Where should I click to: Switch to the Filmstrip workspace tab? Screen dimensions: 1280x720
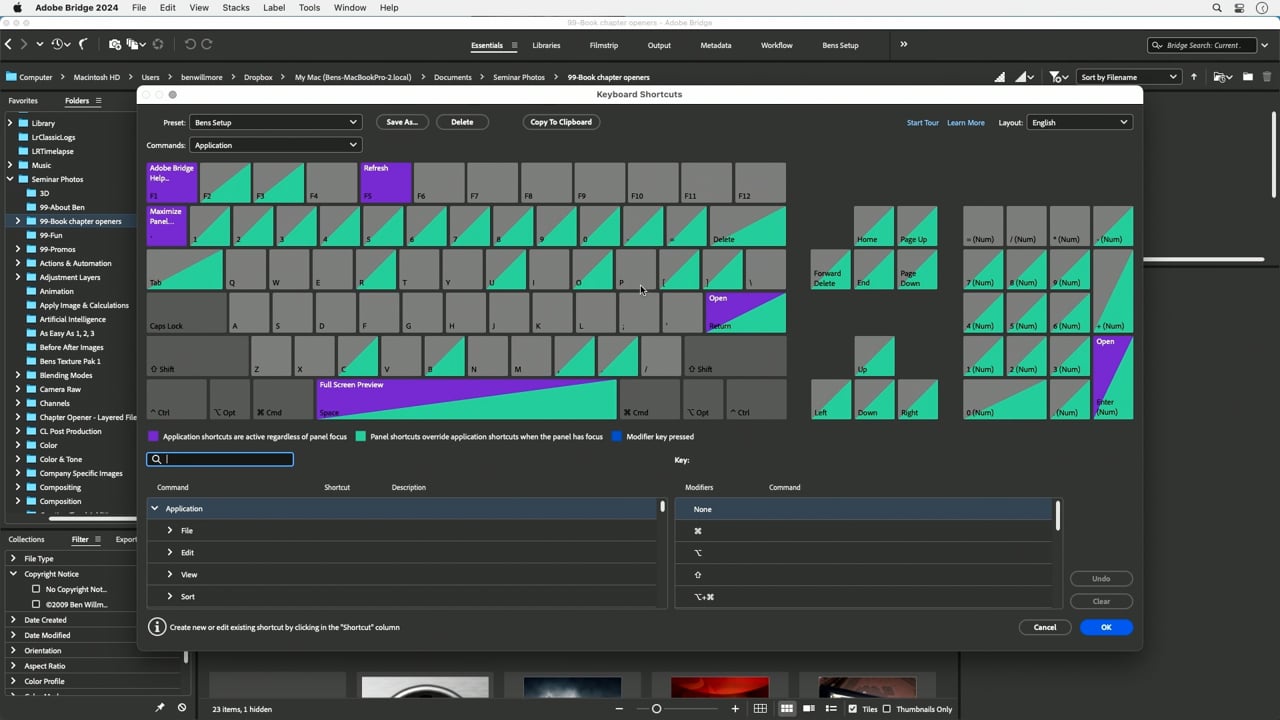pyautogui.click(x=603, y=45)
